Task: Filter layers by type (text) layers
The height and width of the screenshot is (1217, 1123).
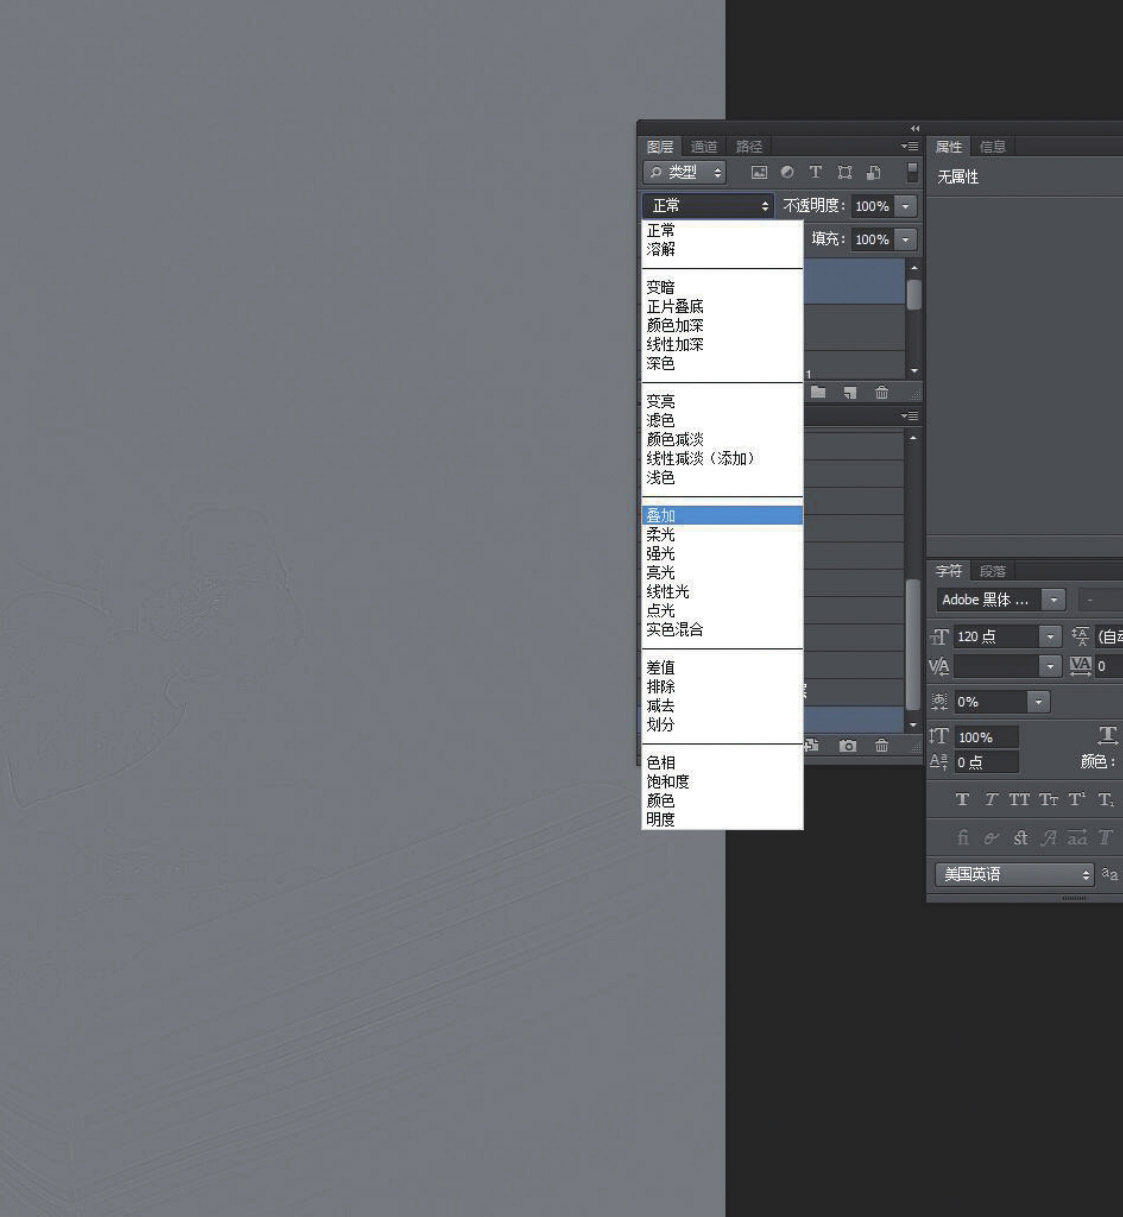Action: point(815,173)
